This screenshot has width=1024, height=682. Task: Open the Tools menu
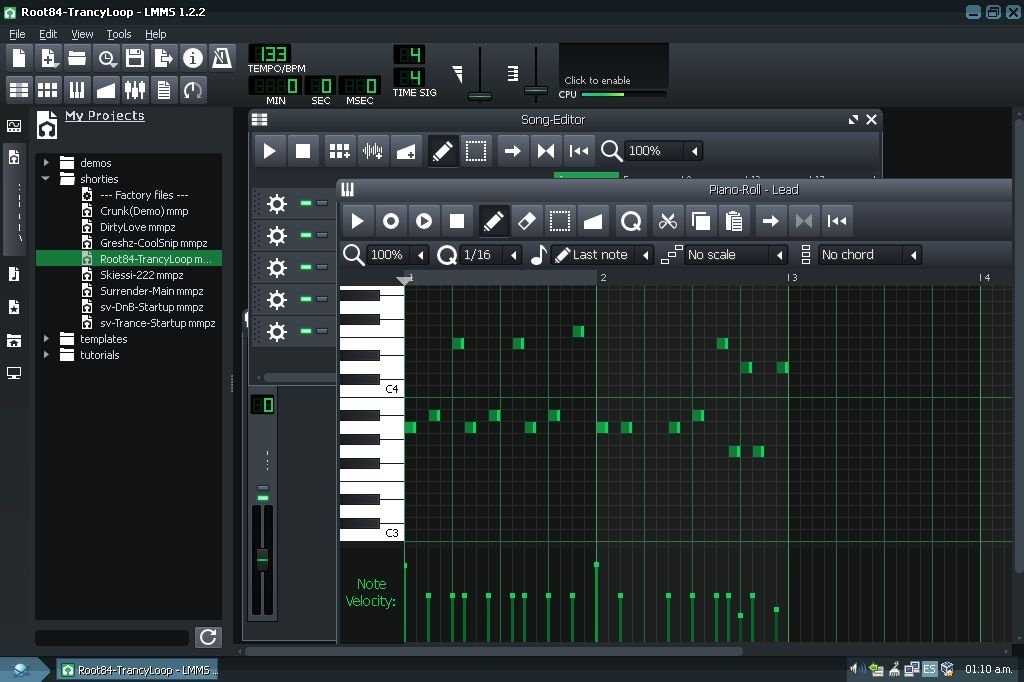(118, 34)
